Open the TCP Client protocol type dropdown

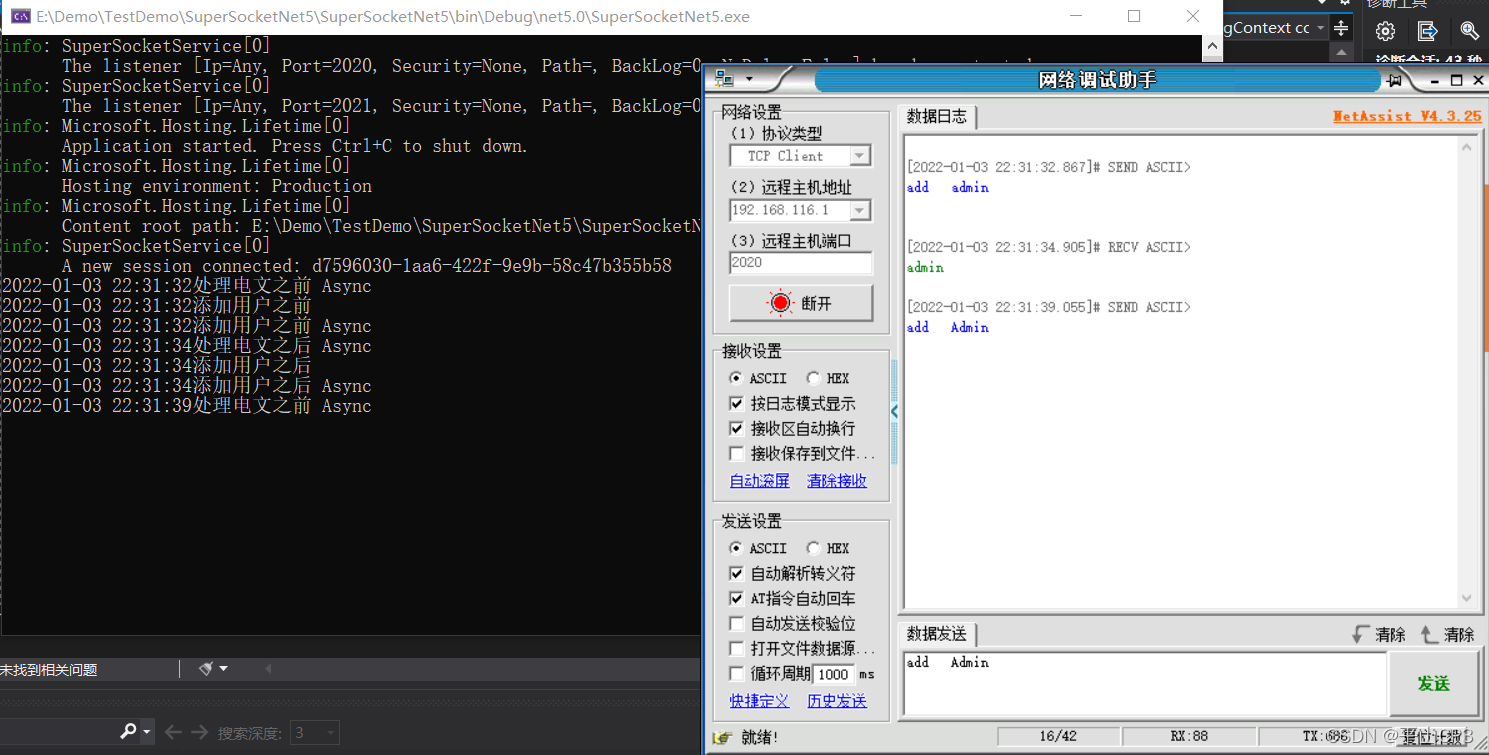tap(859, 156)
